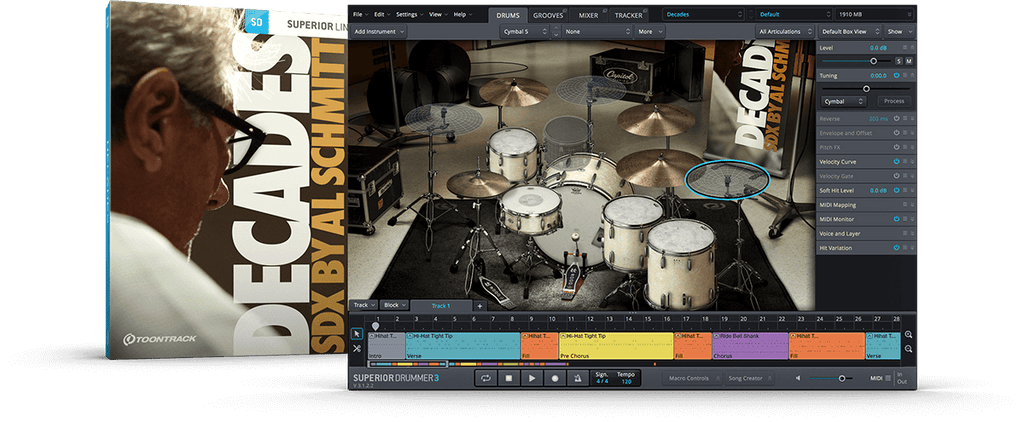Toggle the MIDI Monitor power button
Viewport: 1024px width, 422px height.
point(897,219)
